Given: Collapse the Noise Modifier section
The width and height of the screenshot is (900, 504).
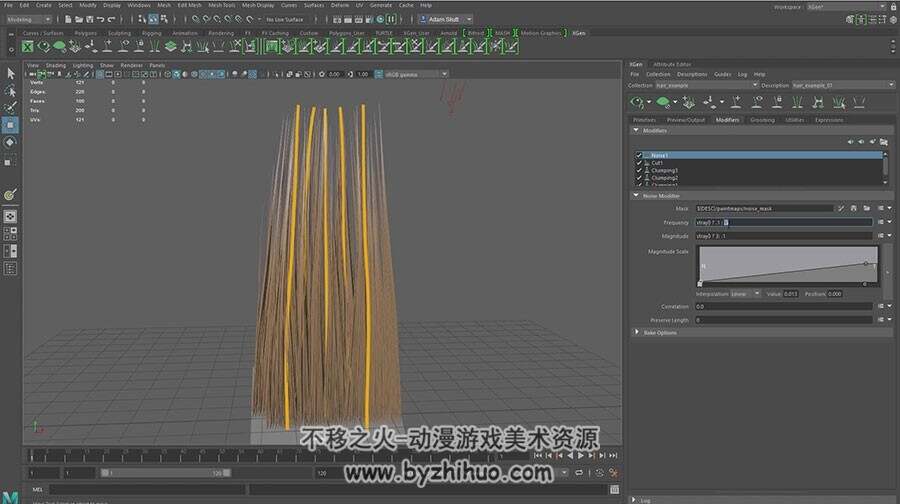Looking at the screenshot, I should pyautogui.click(x=636, y=196).
